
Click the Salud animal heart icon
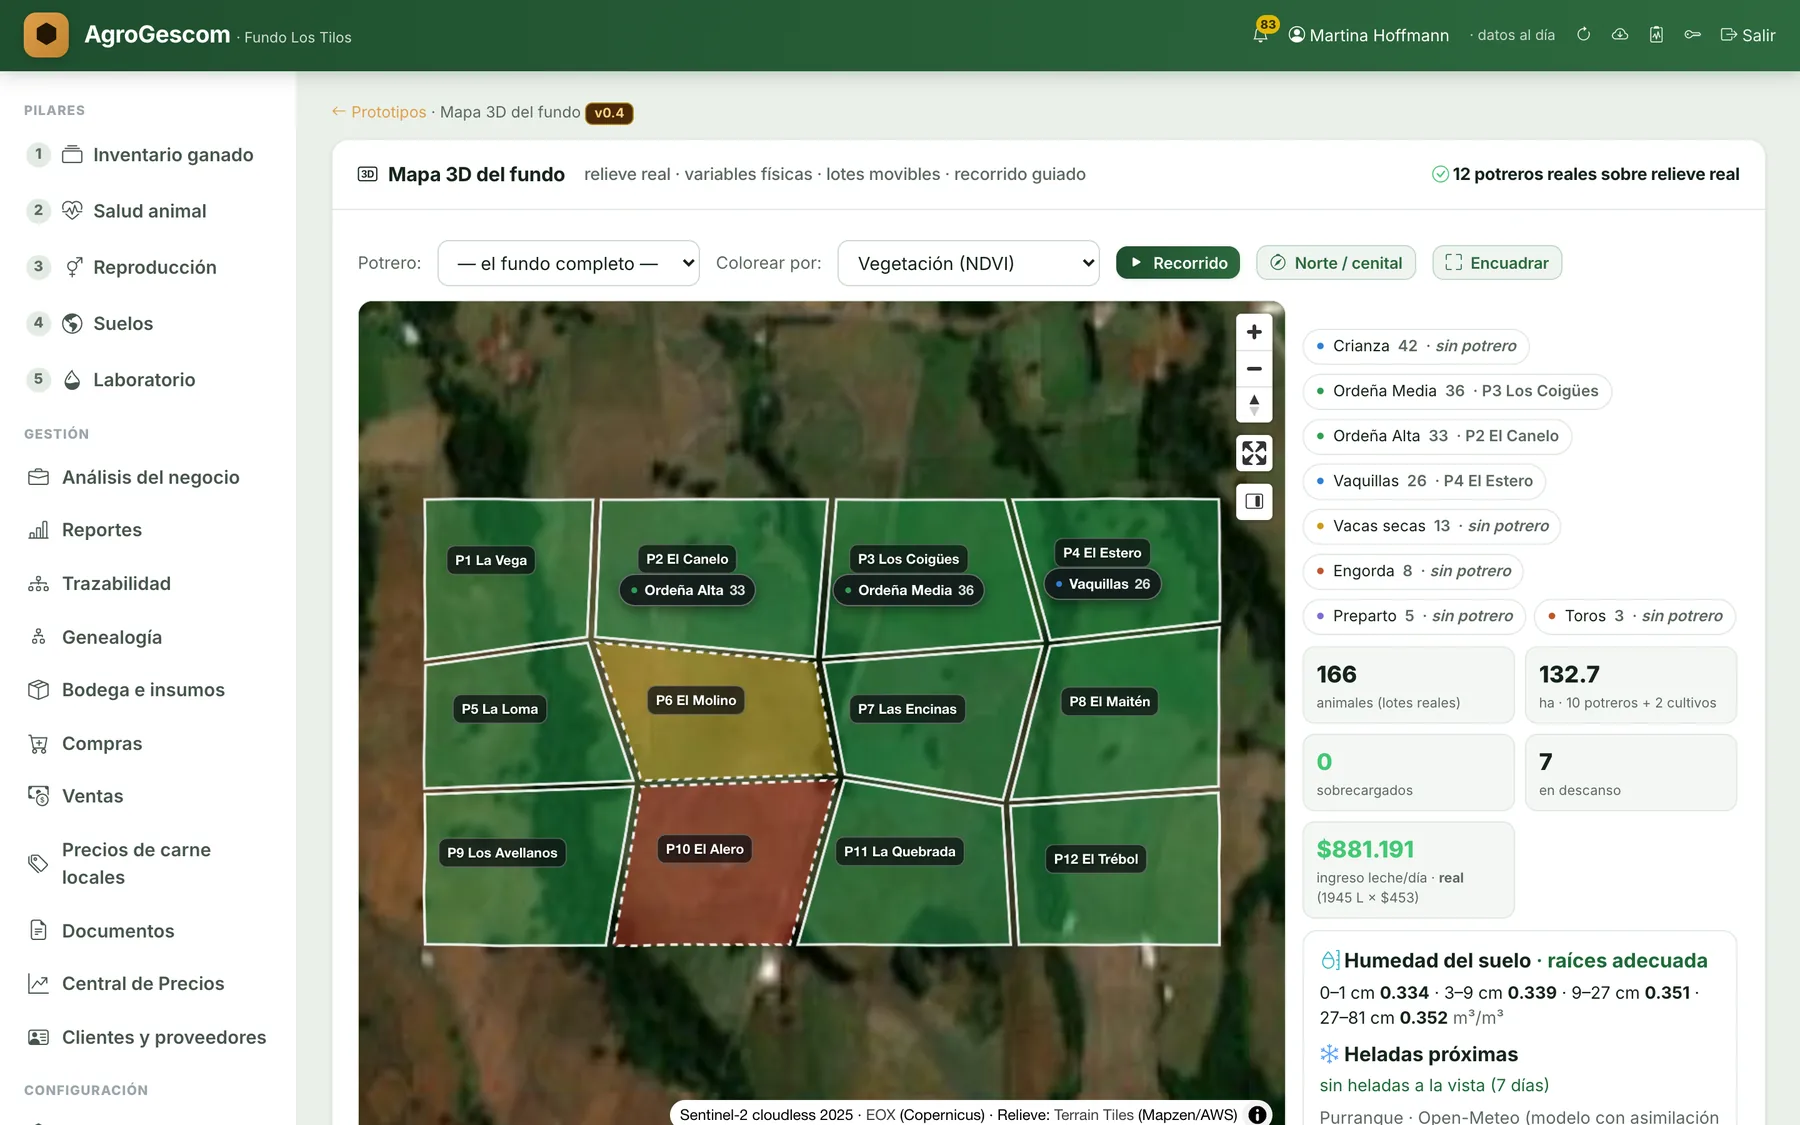click(x=72, y=211)
